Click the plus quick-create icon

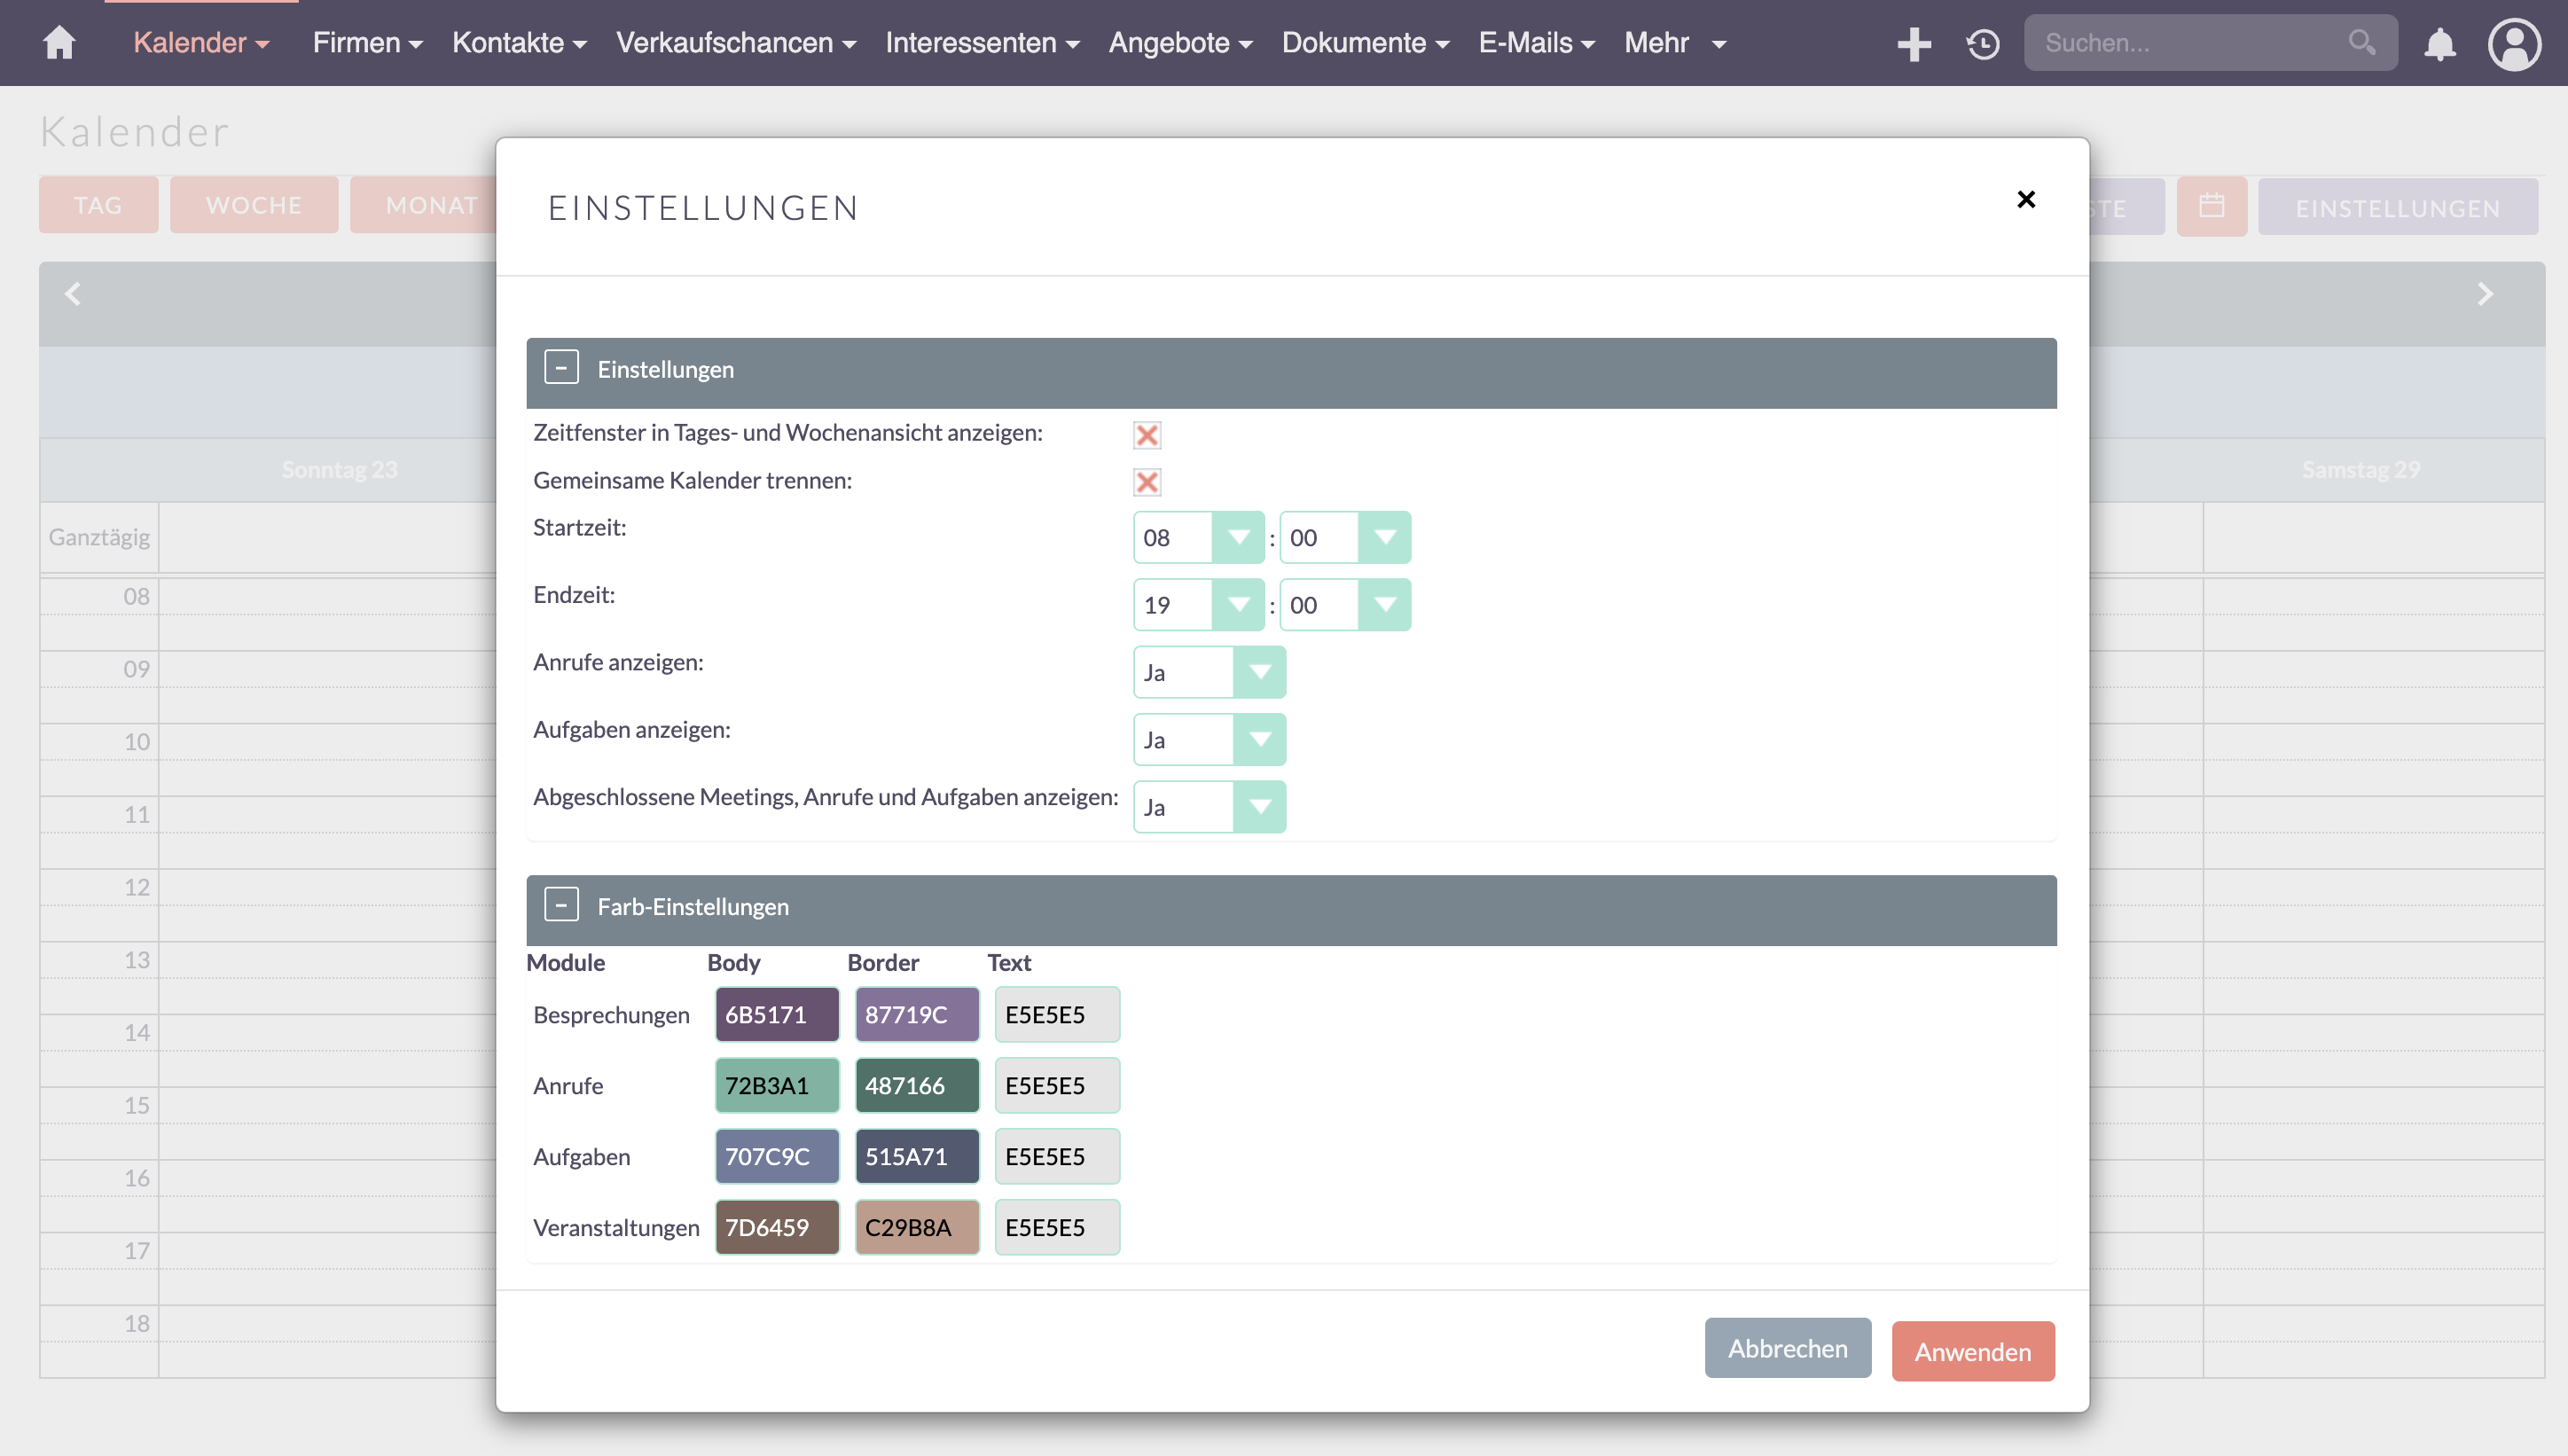[x=1913, y=43]
